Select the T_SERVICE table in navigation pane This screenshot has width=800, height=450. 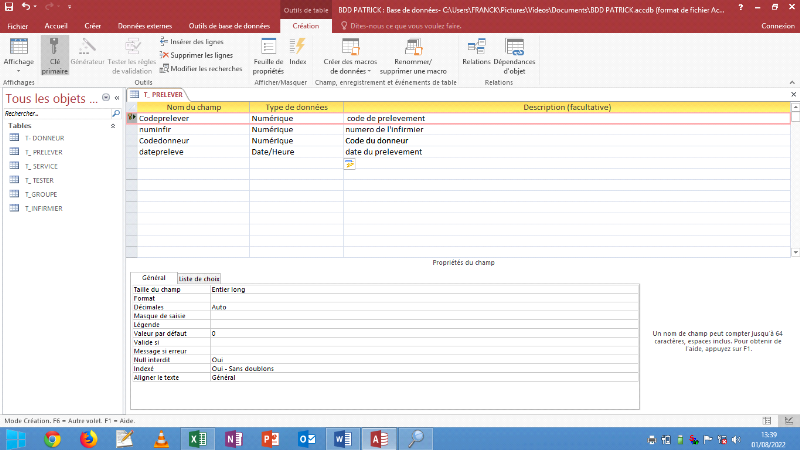click(x=43, y=165)
